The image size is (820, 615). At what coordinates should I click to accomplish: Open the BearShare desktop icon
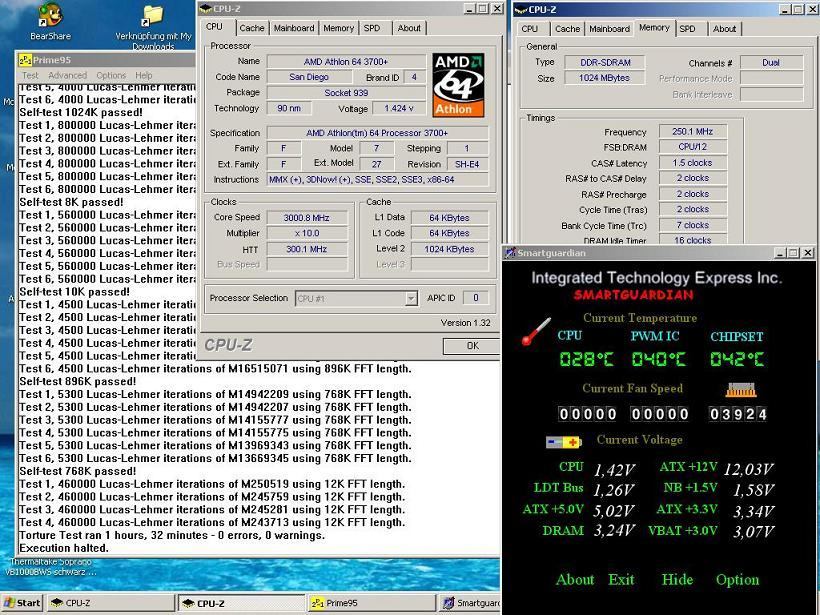click(x=50, y=21)
